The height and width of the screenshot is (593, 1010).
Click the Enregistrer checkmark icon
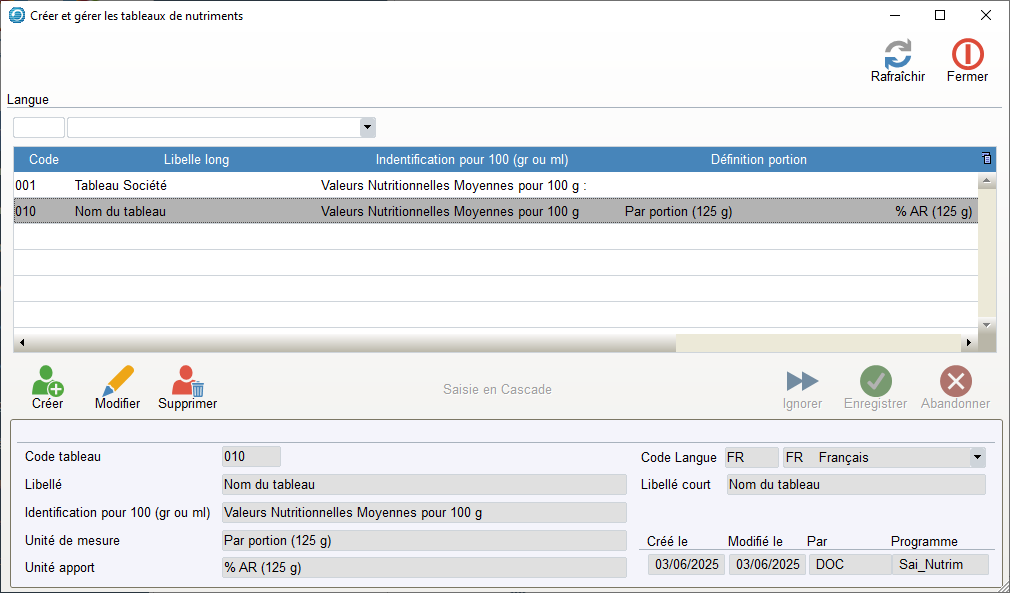[875, 381]
